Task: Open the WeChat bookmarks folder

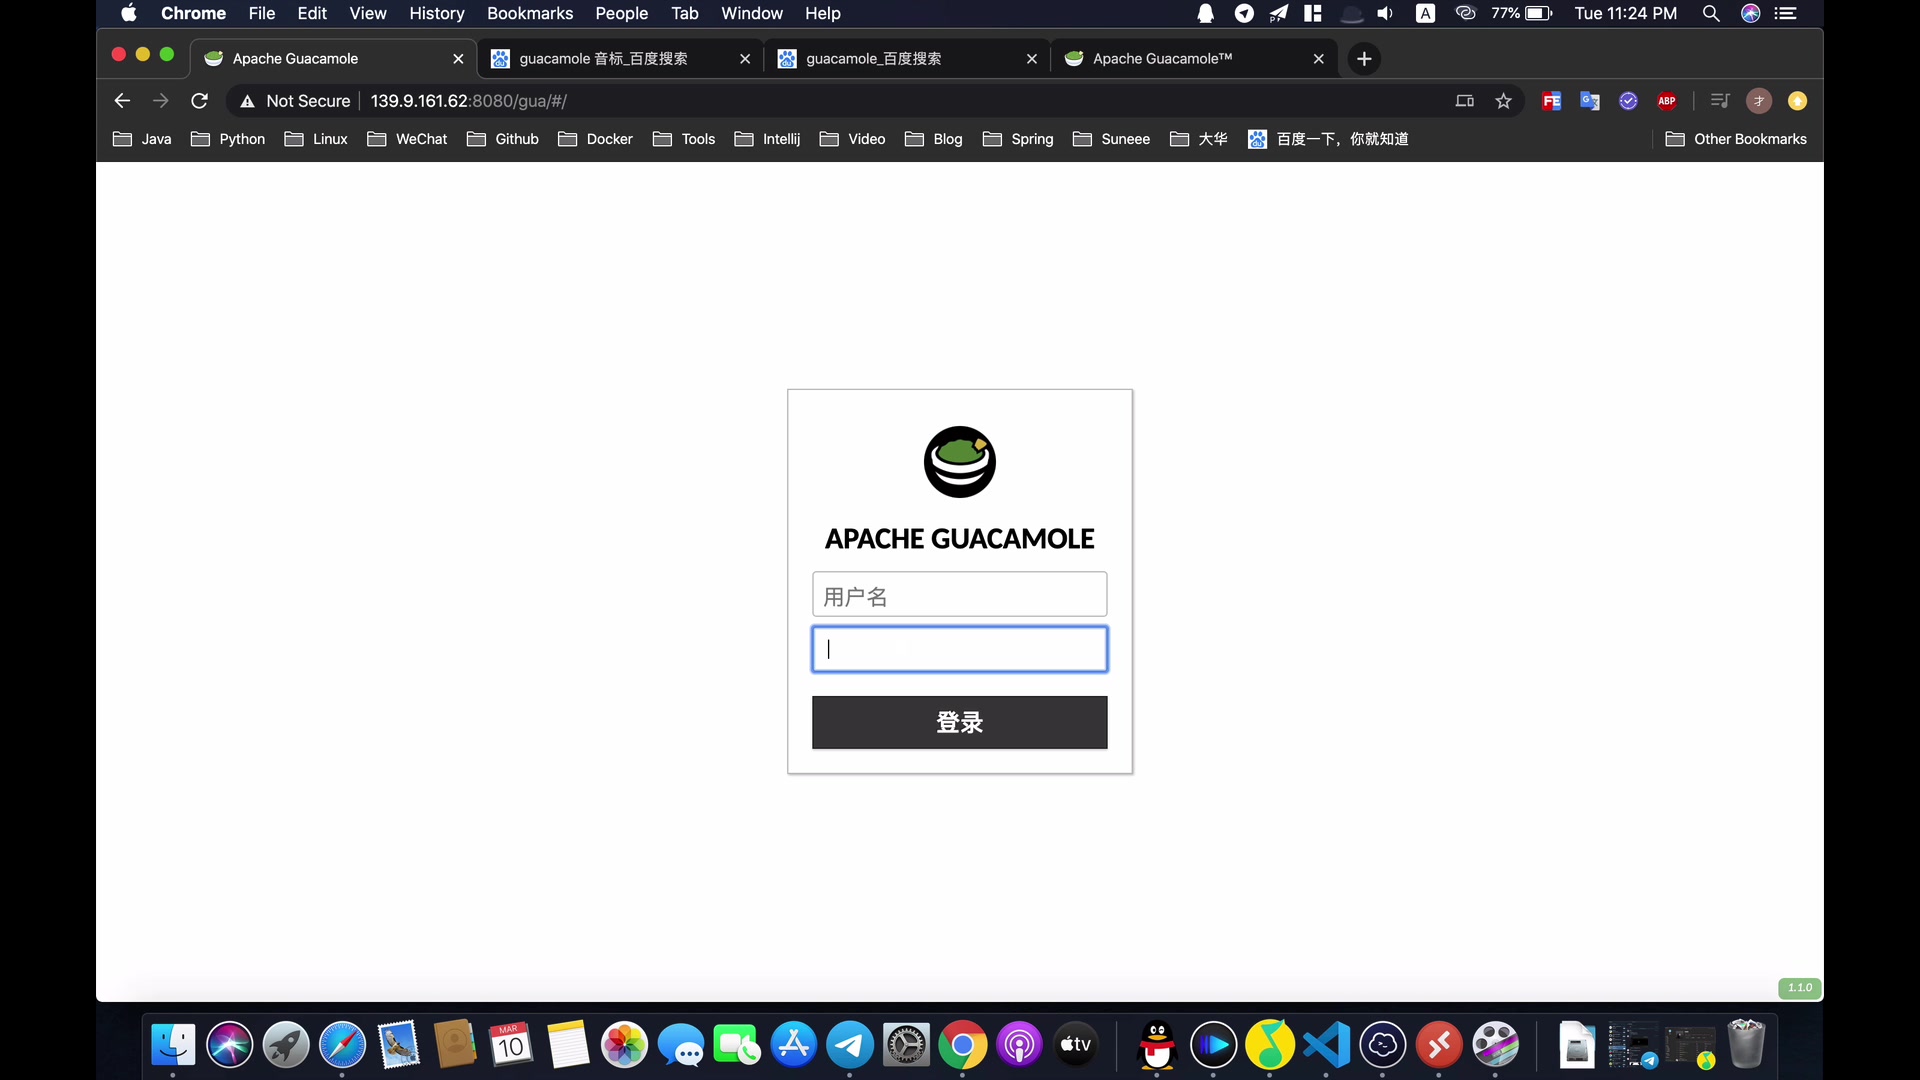Action: coord(407,139)
